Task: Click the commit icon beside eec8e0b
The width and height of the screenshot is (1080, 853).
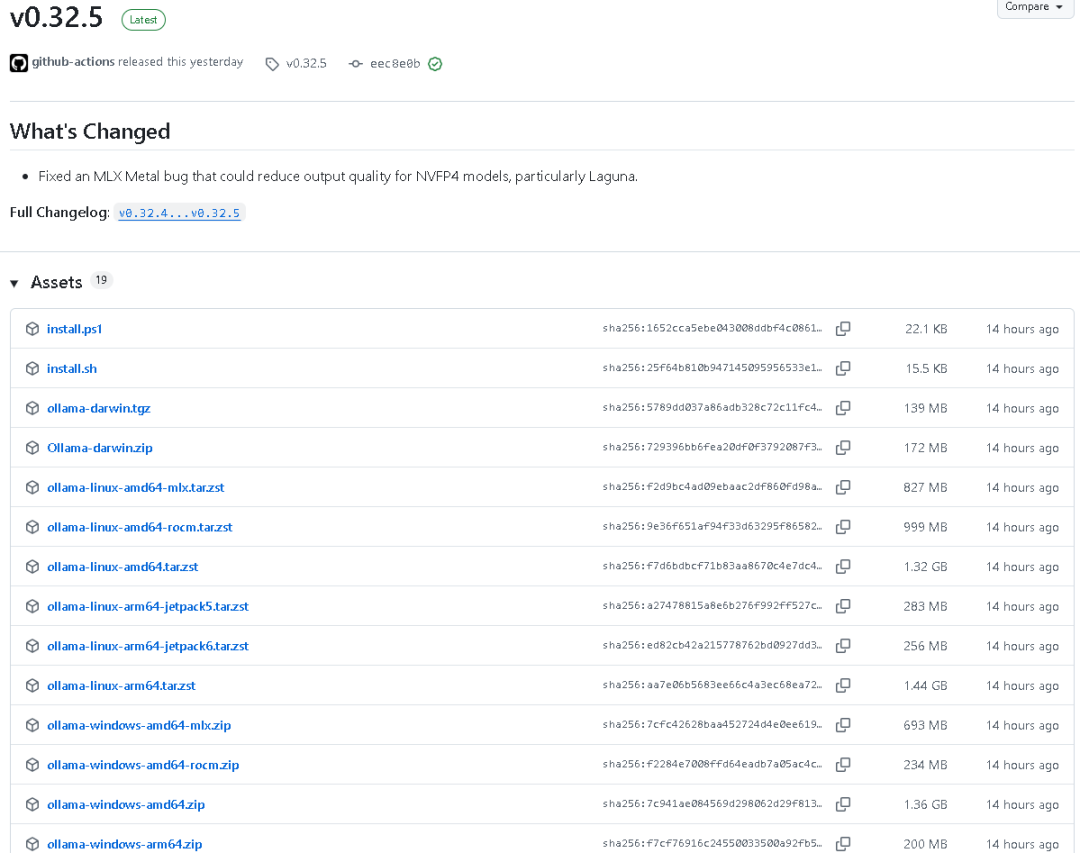Action: (355, 64)
